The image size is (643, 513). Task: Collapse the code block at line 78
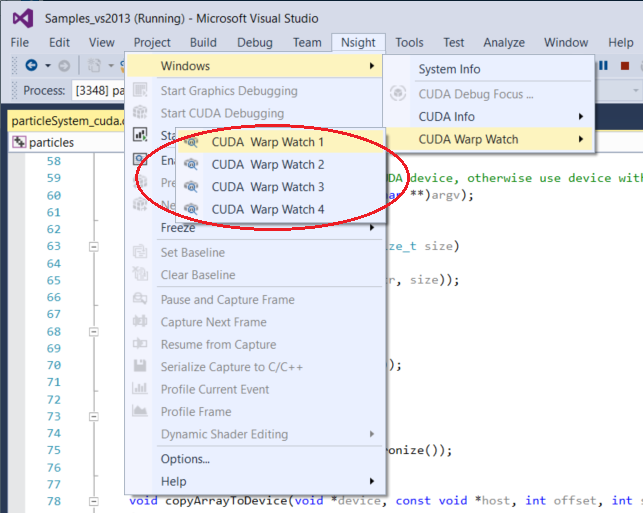point(94,502)
